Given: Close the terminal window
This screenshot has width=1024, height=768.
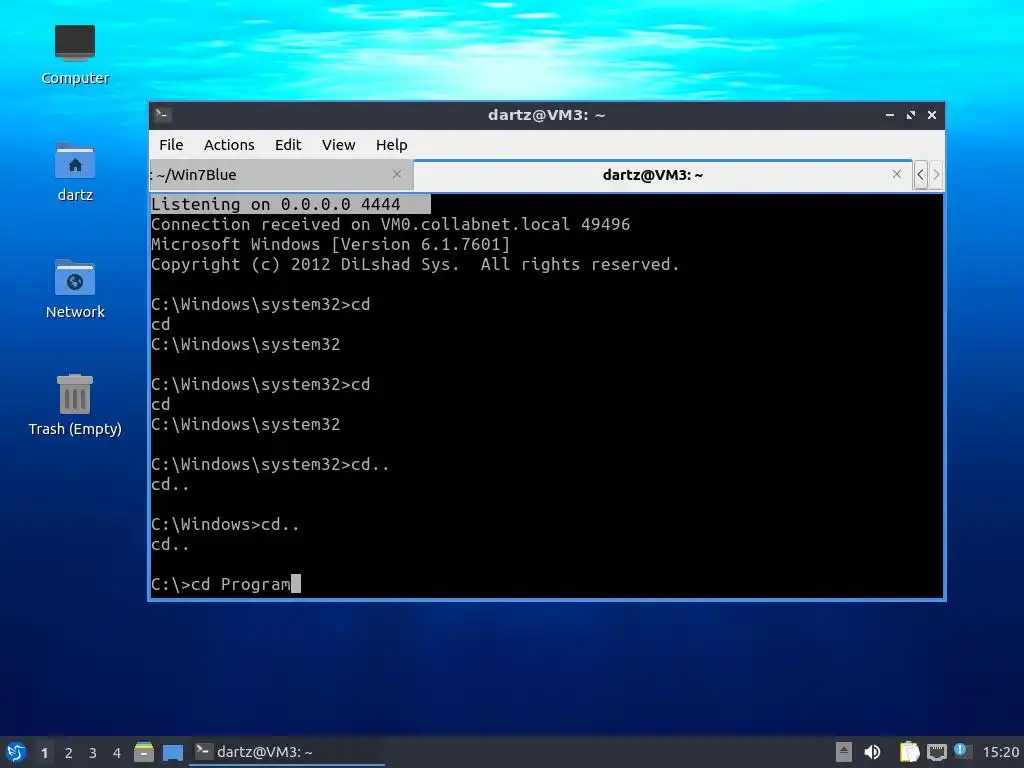Looking at the screenshot, I should tap(932, 115).
